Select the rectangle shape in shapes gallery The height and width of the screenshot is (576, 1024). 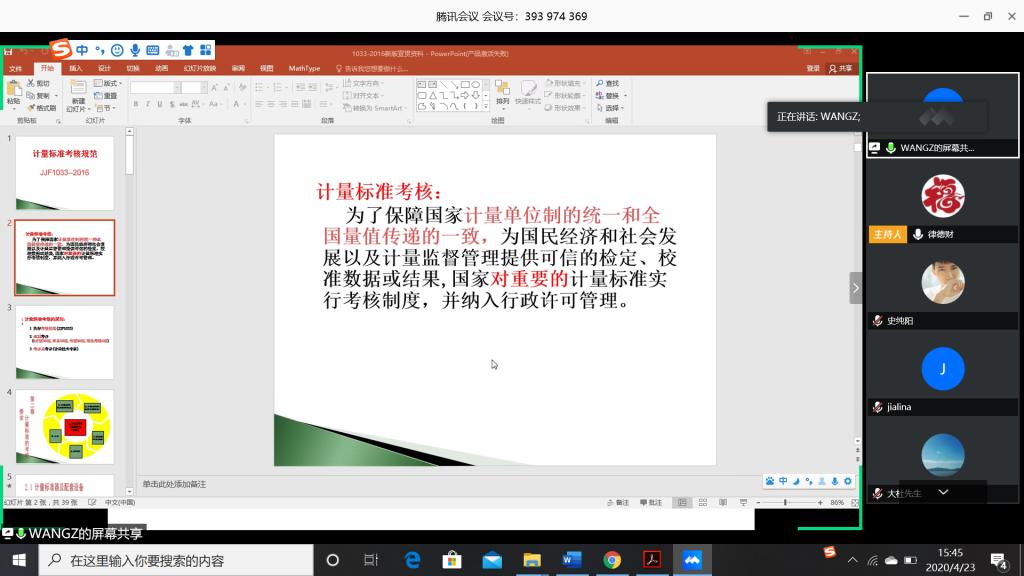click(465, 85)
